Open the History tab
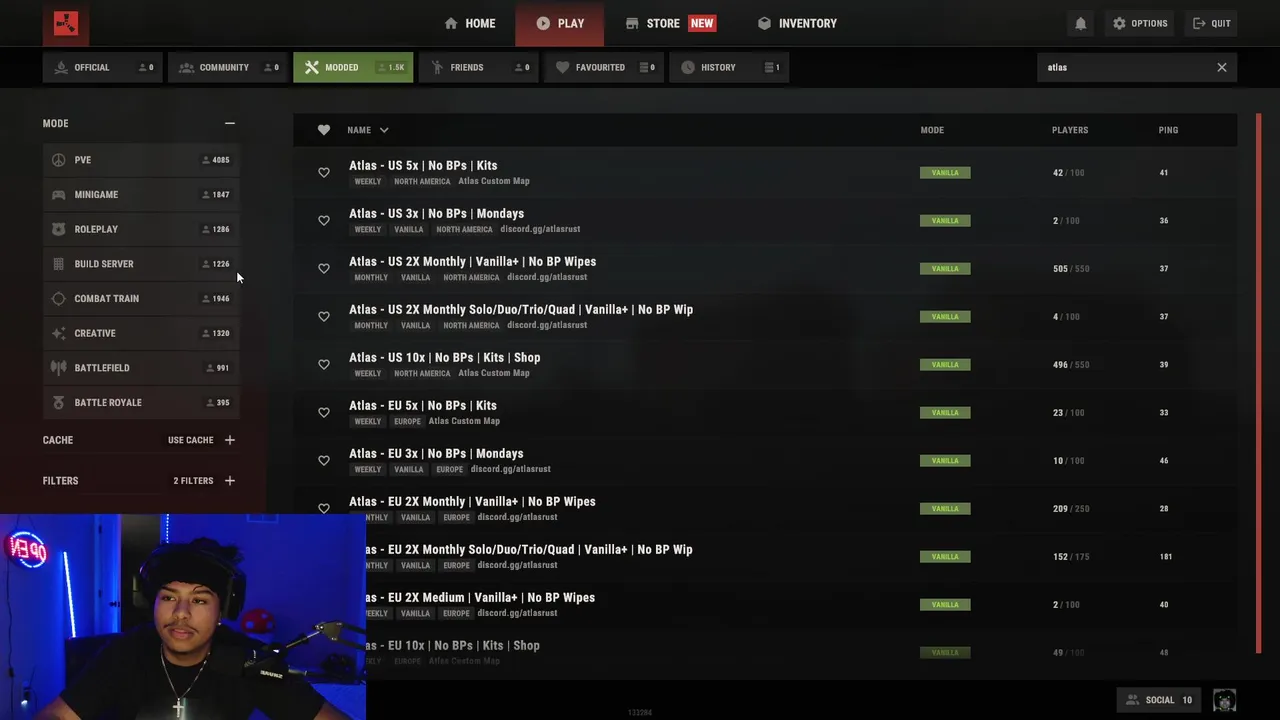Viewport: 1280px width, 720px height. (729, 67)
